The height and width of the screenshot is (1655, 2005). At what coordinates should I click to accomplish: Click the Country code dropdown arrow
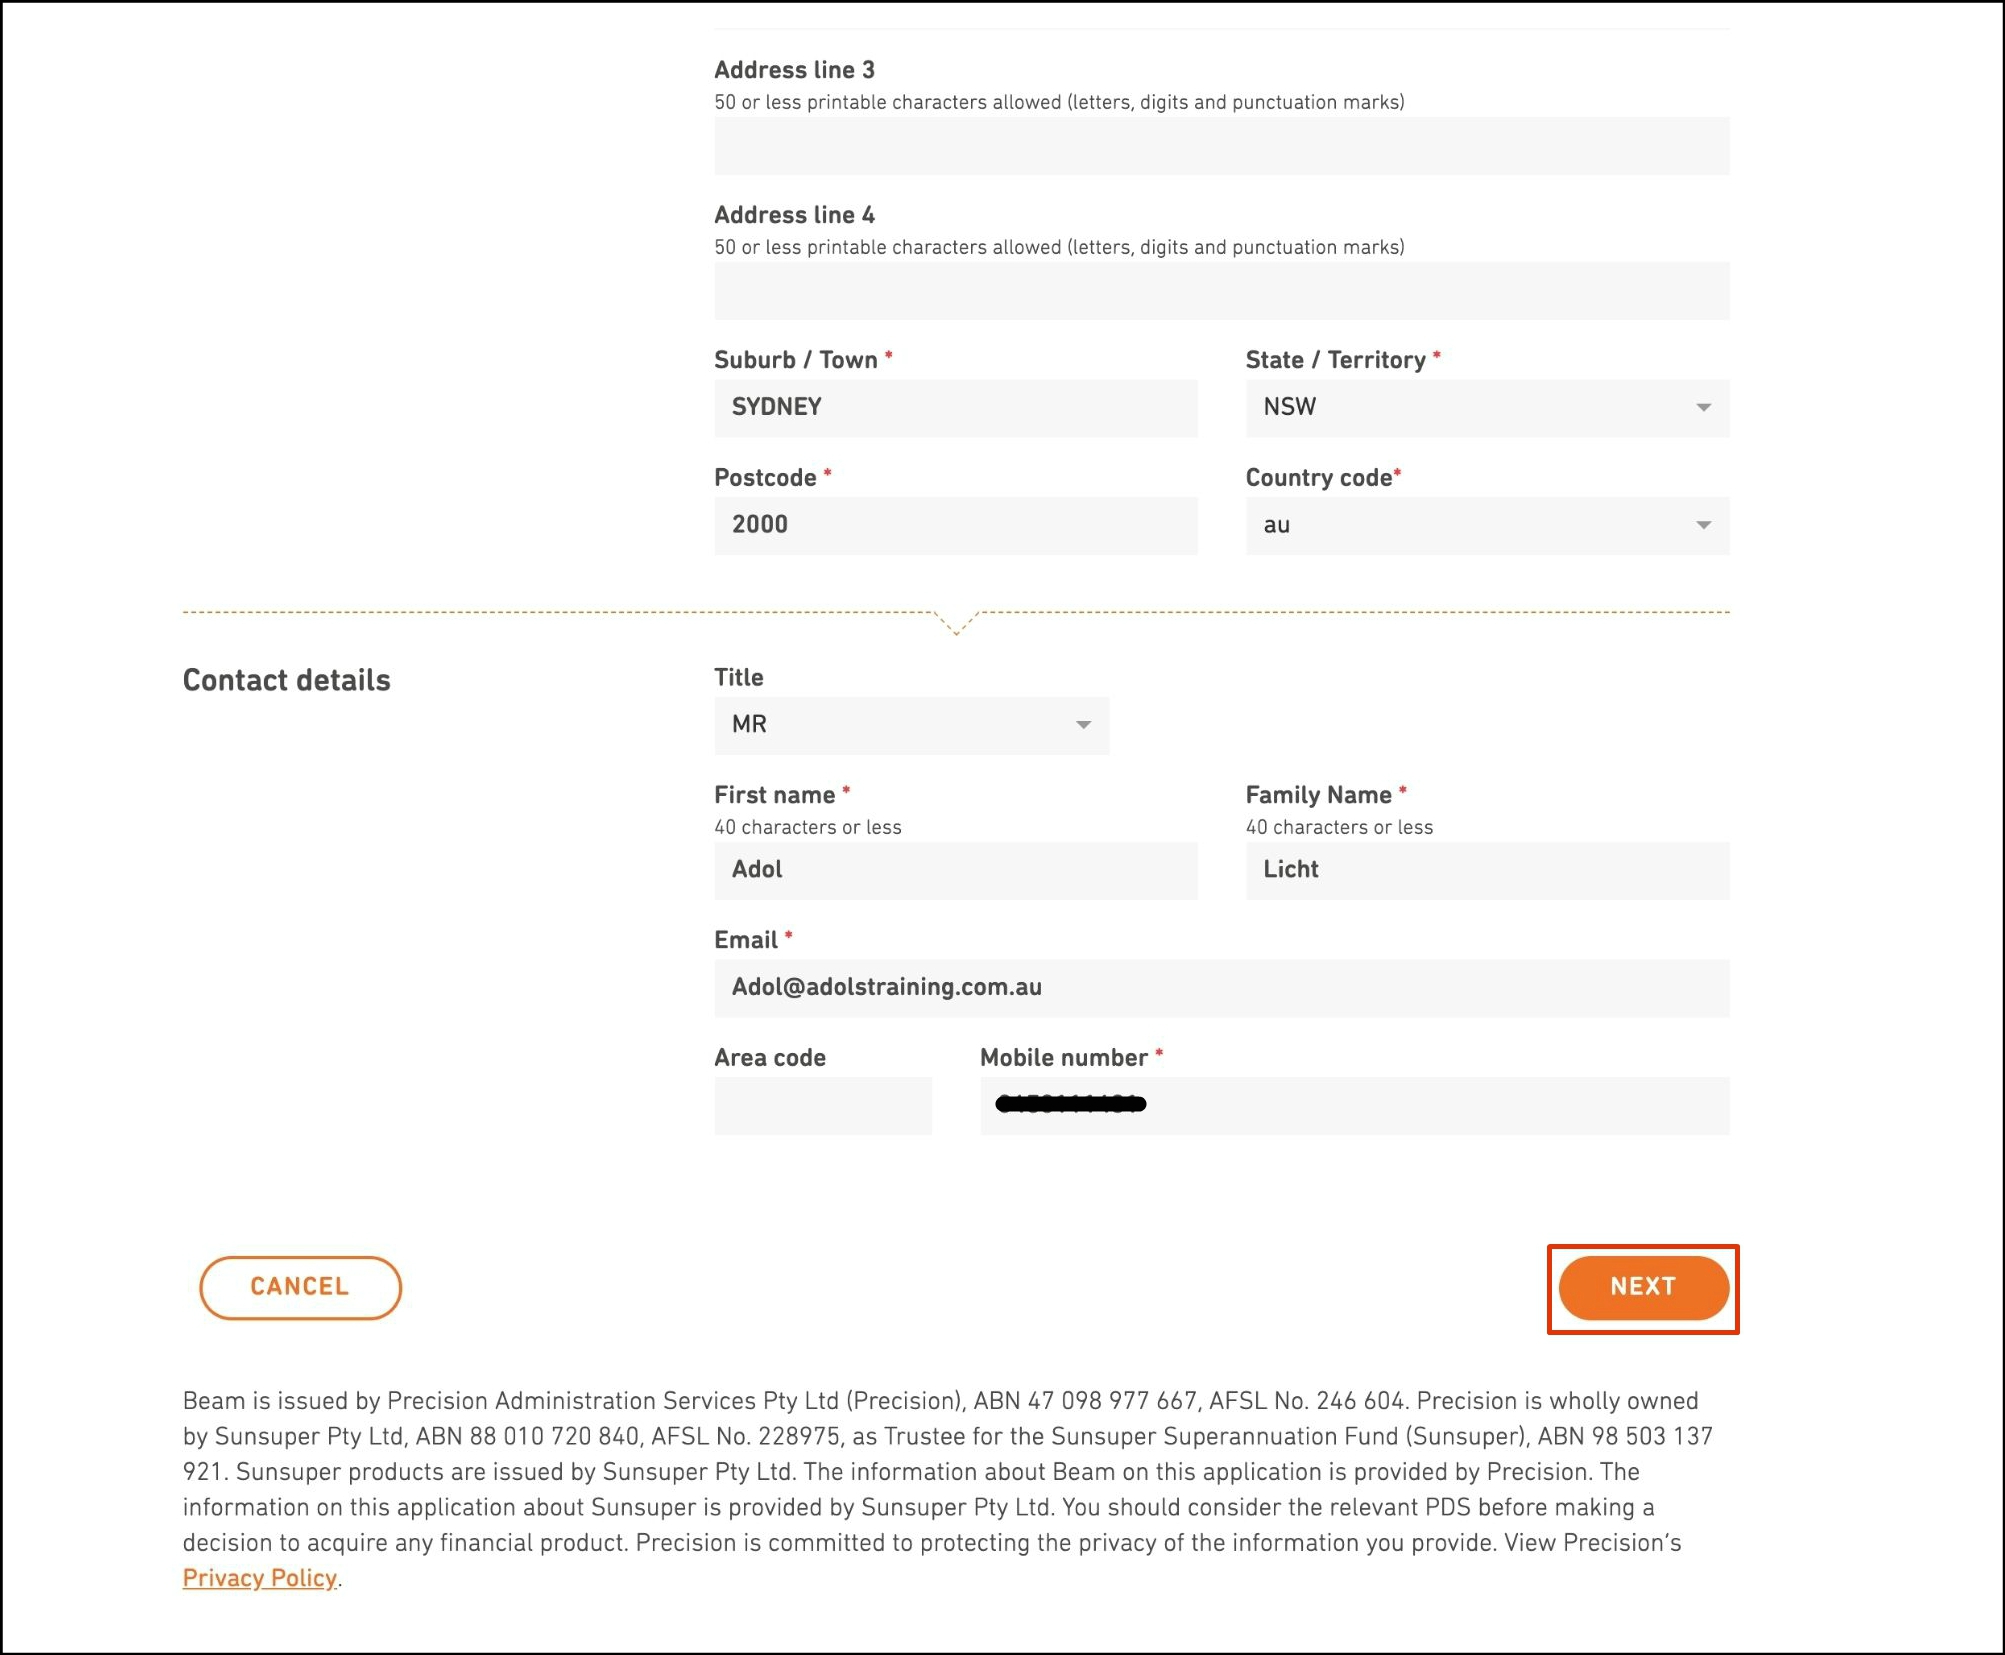coord(1702,526)
